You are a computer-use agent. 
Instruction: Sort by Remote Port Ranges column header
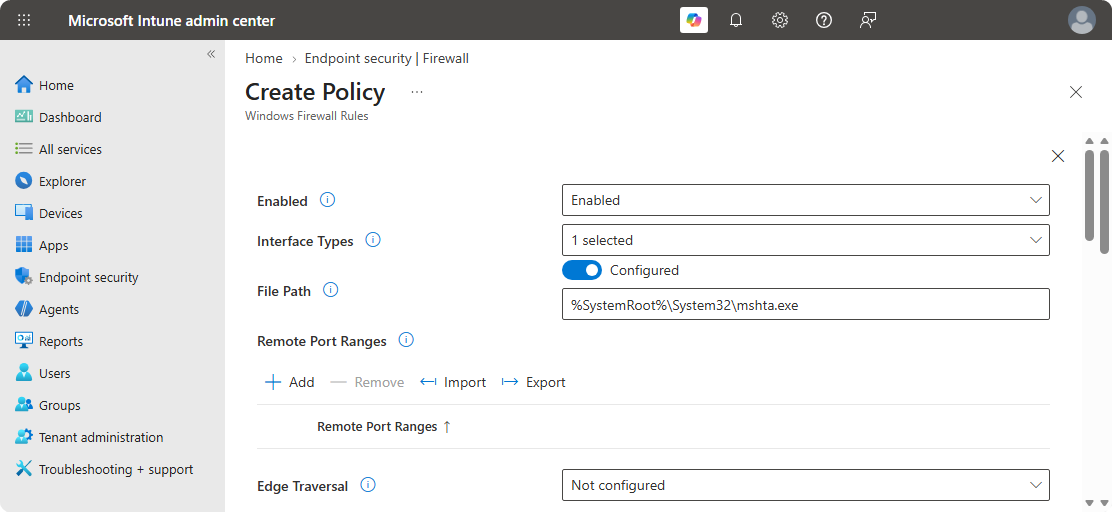(x=384, y=426)
